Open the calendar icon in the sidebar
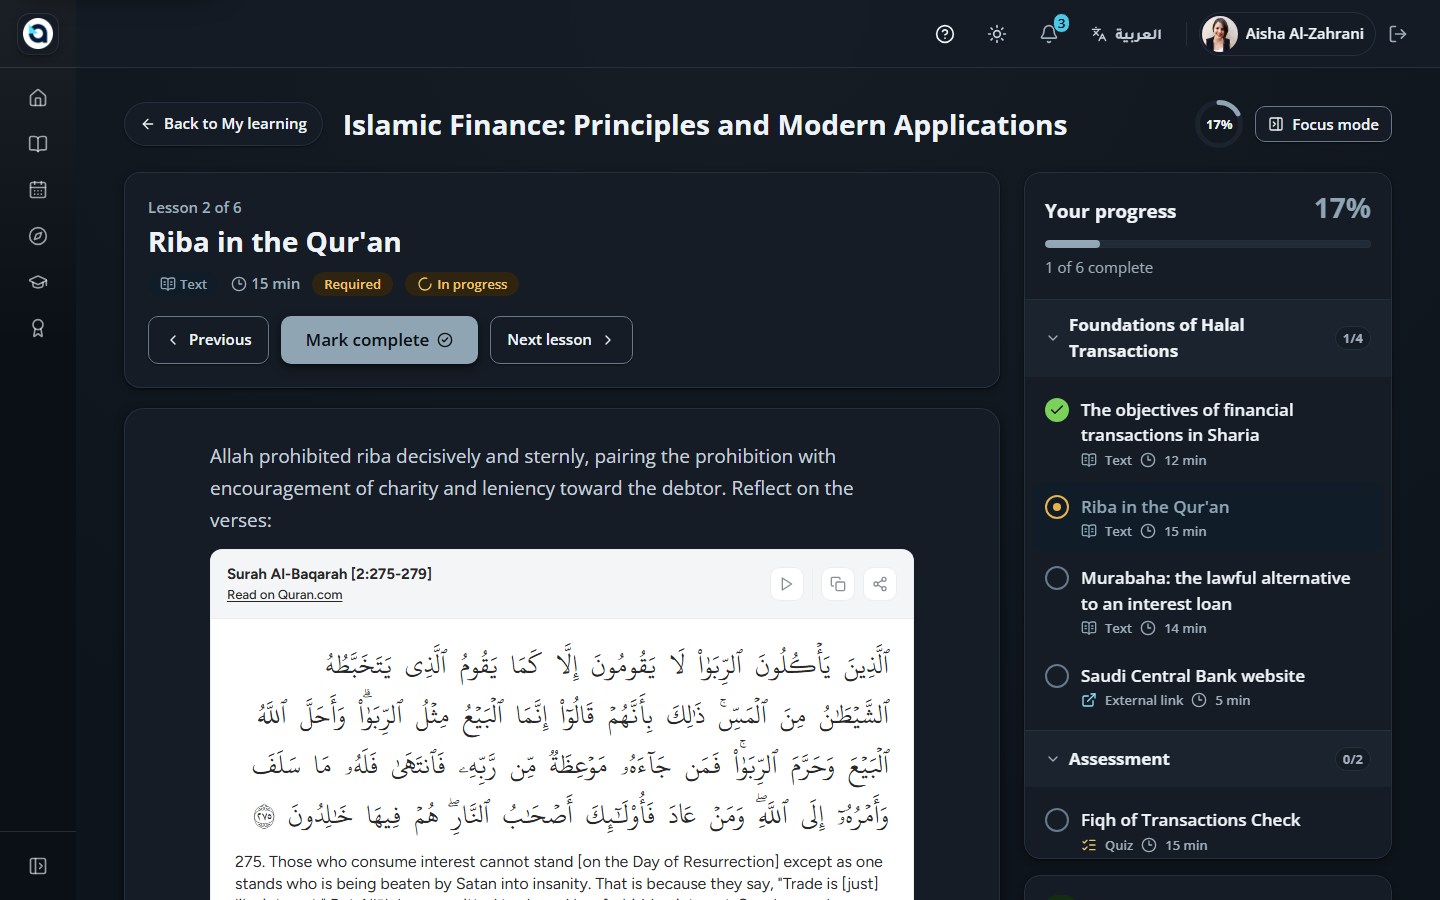The height and width of the screenshot is (900, 1440). (38, 190)
